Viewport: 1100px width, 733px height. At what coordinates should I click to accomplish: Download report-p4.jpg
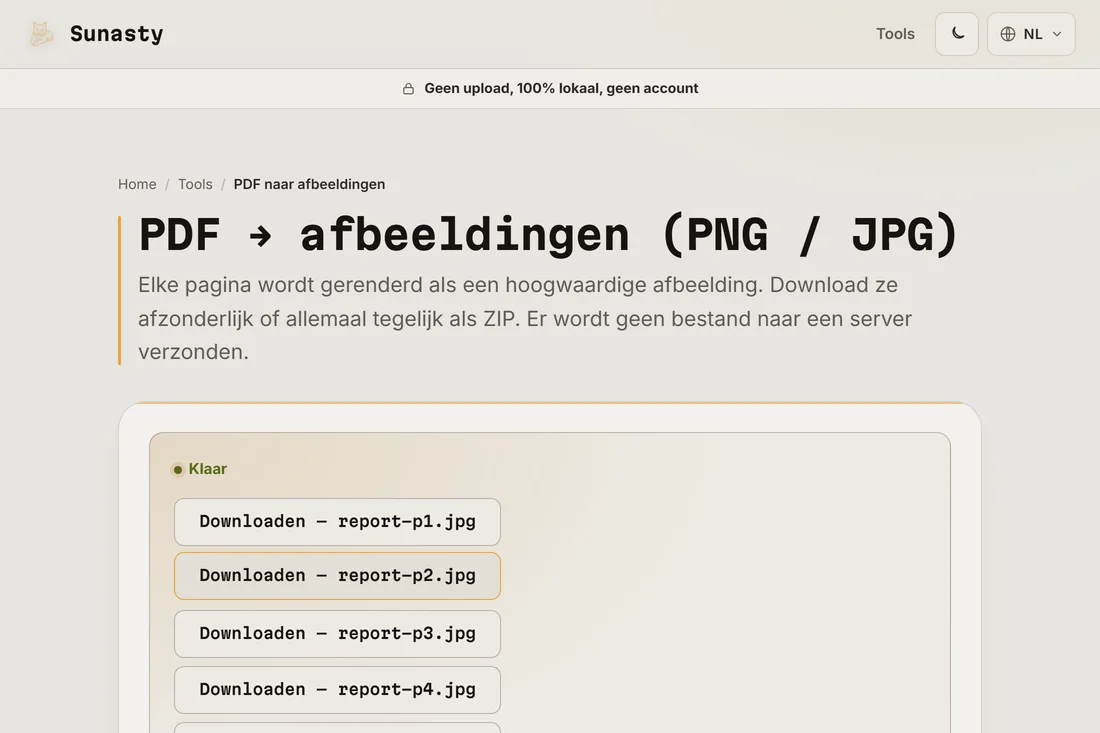(337, 690)
